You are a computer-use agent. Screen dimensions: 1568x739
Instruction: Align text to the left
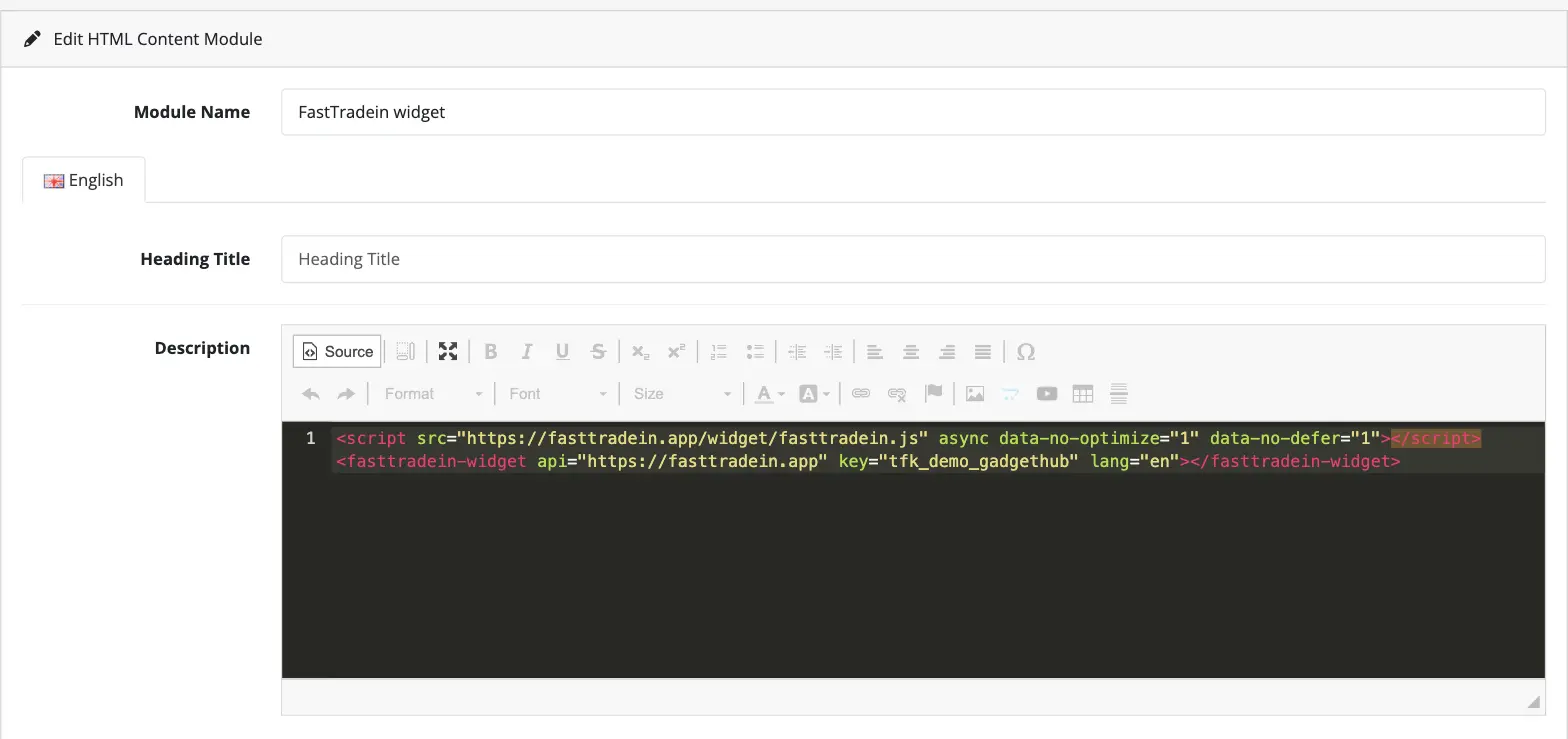[x=875, y=351]
